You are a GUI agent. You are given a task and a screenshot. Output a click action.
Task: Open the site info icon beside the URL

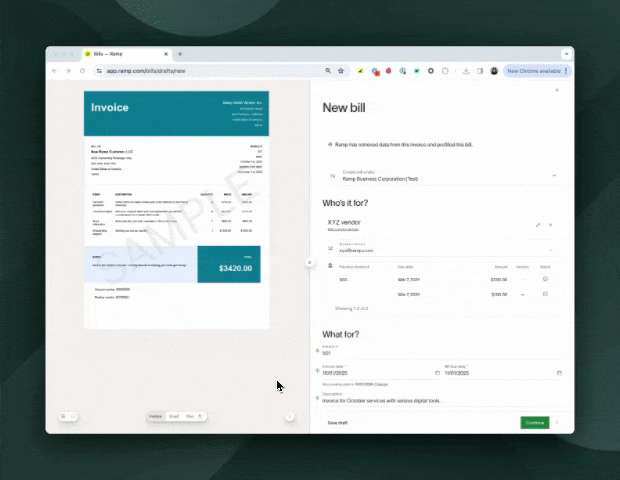99,71
